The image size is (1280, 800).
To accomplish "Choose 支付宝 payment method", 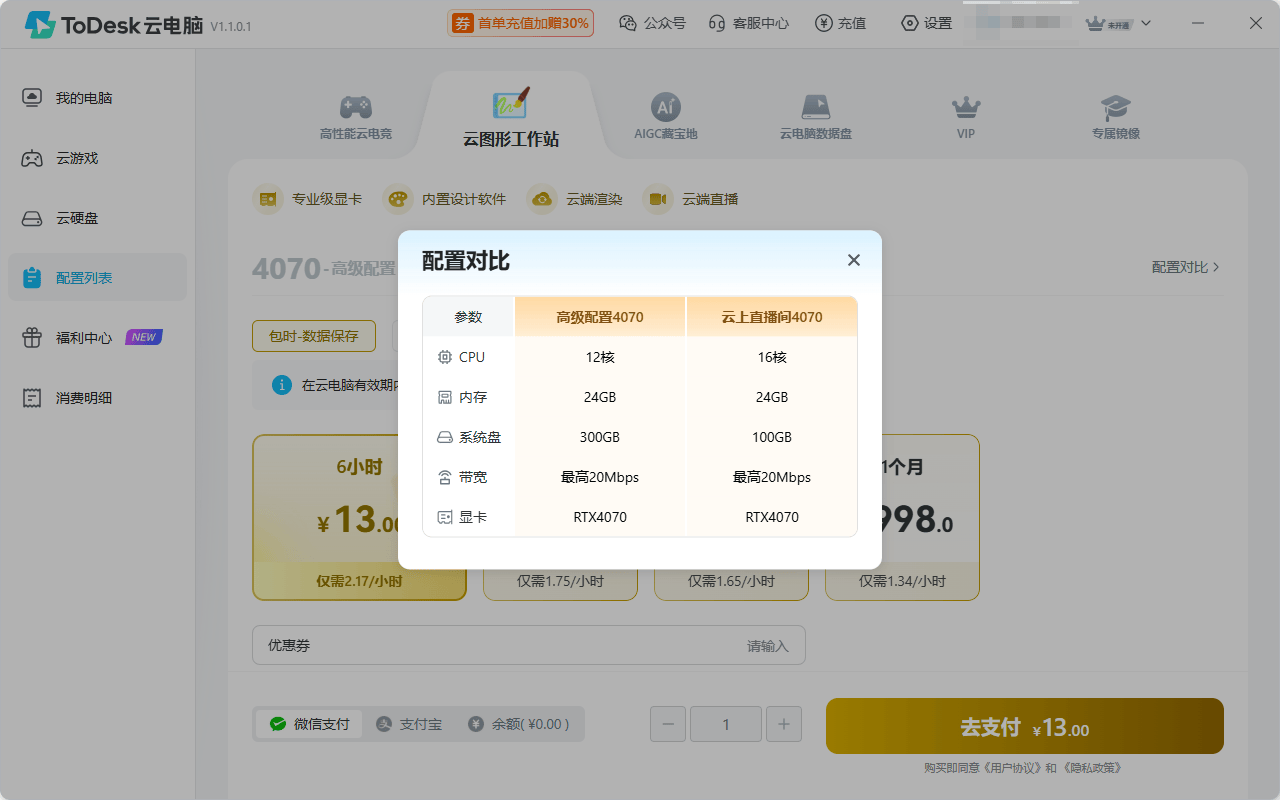I will click(x=409, y=724).
